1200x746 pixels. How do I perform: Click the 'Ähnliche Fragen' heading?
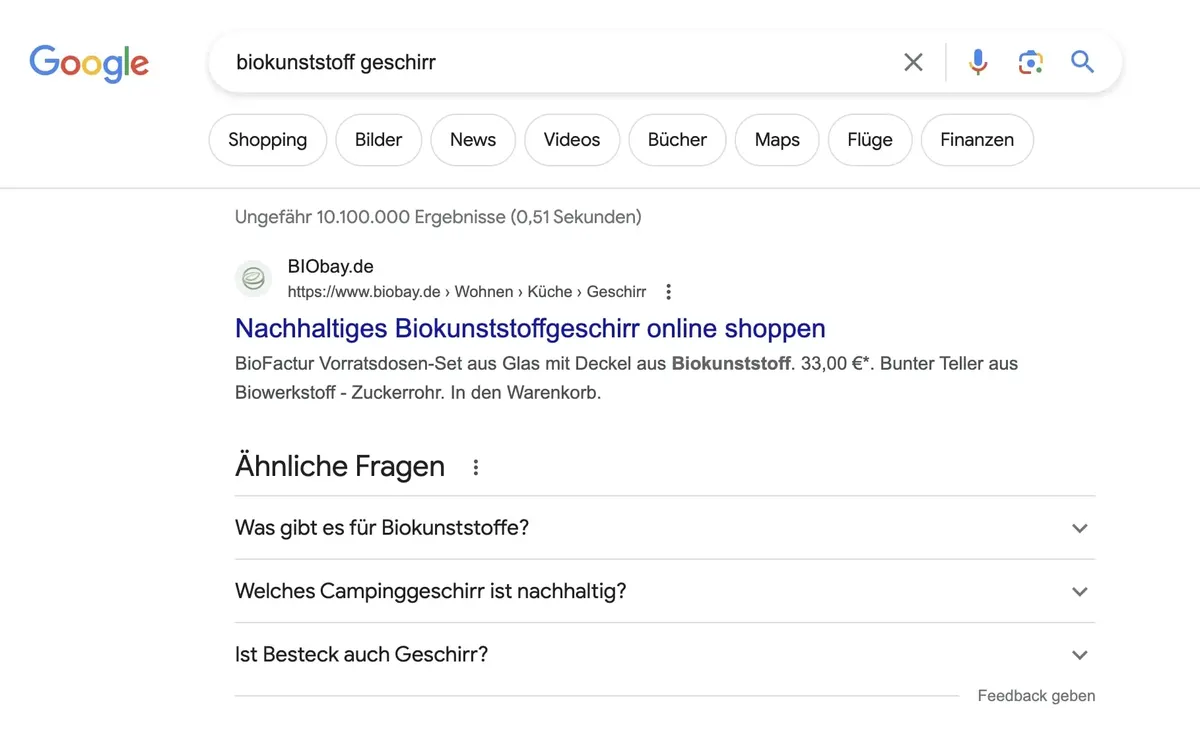(x=340, y=466)
